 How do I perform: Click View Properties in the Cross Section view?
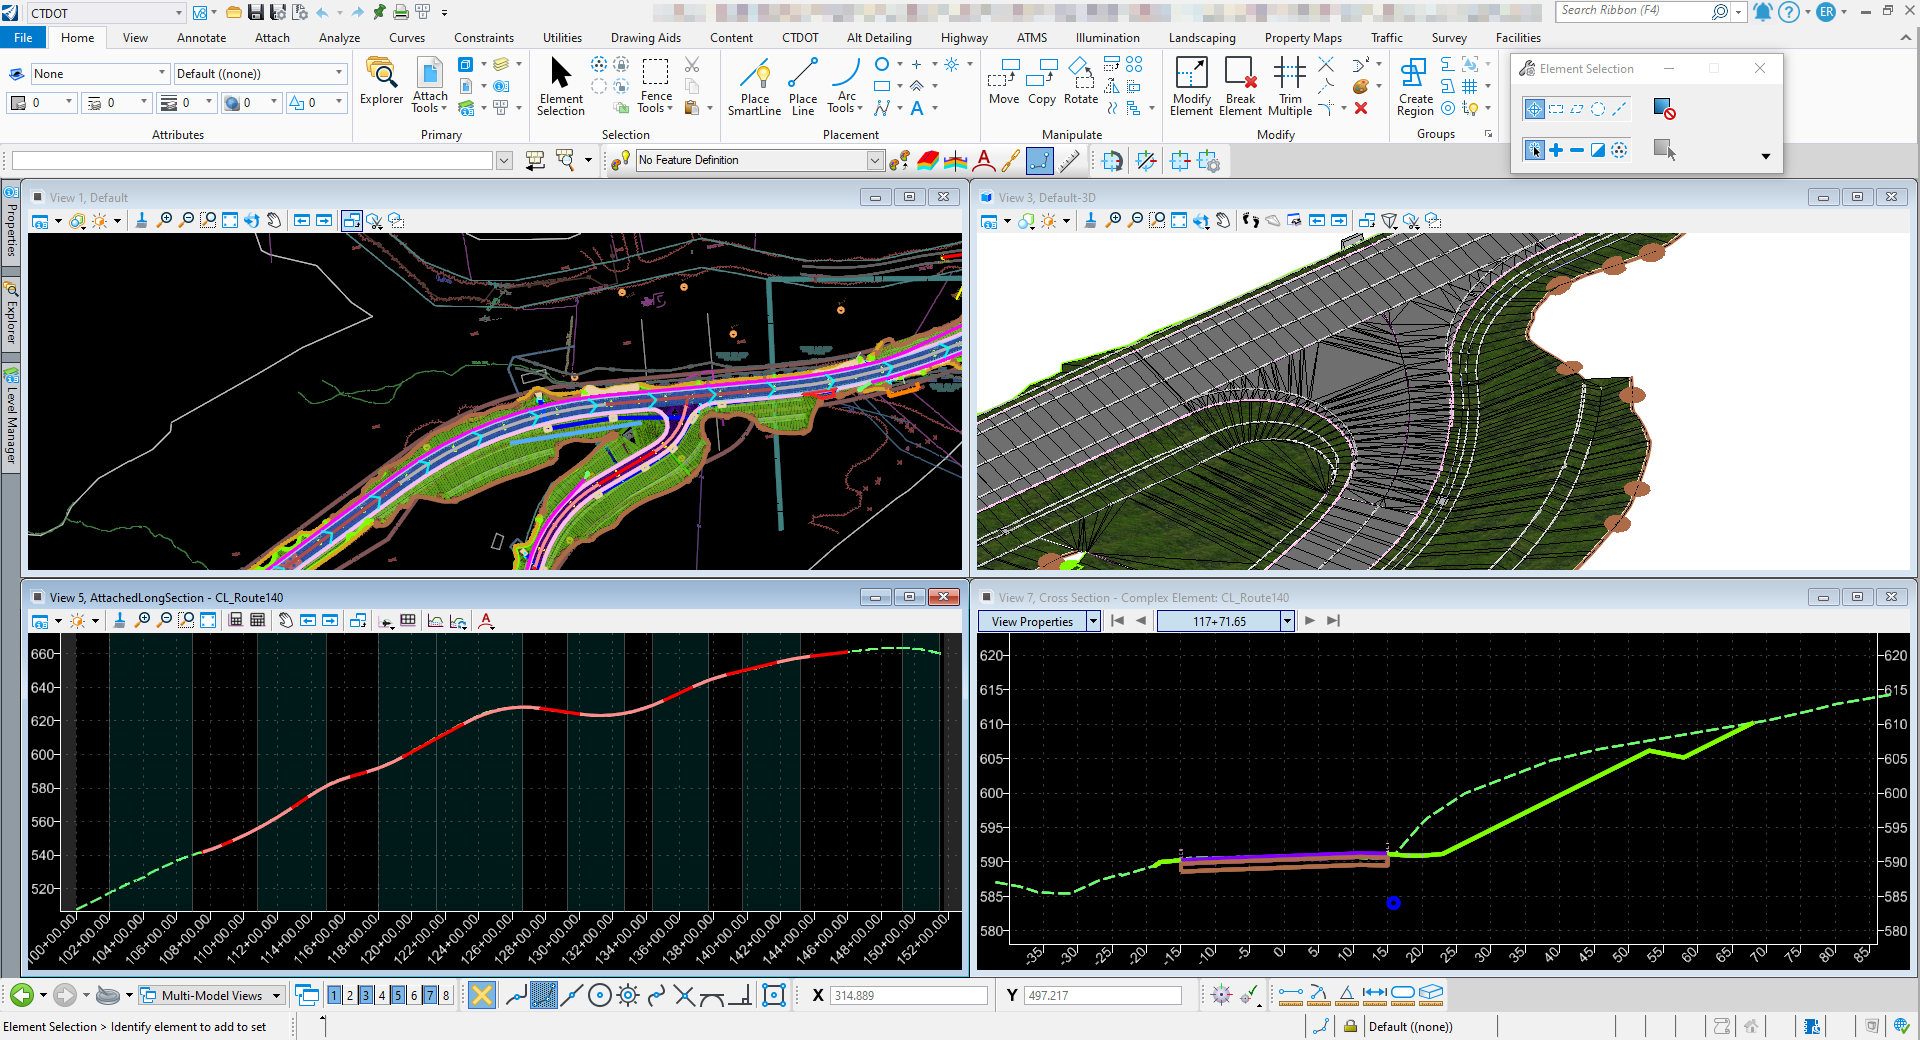pyautogui.click(x=1032, y=621)
